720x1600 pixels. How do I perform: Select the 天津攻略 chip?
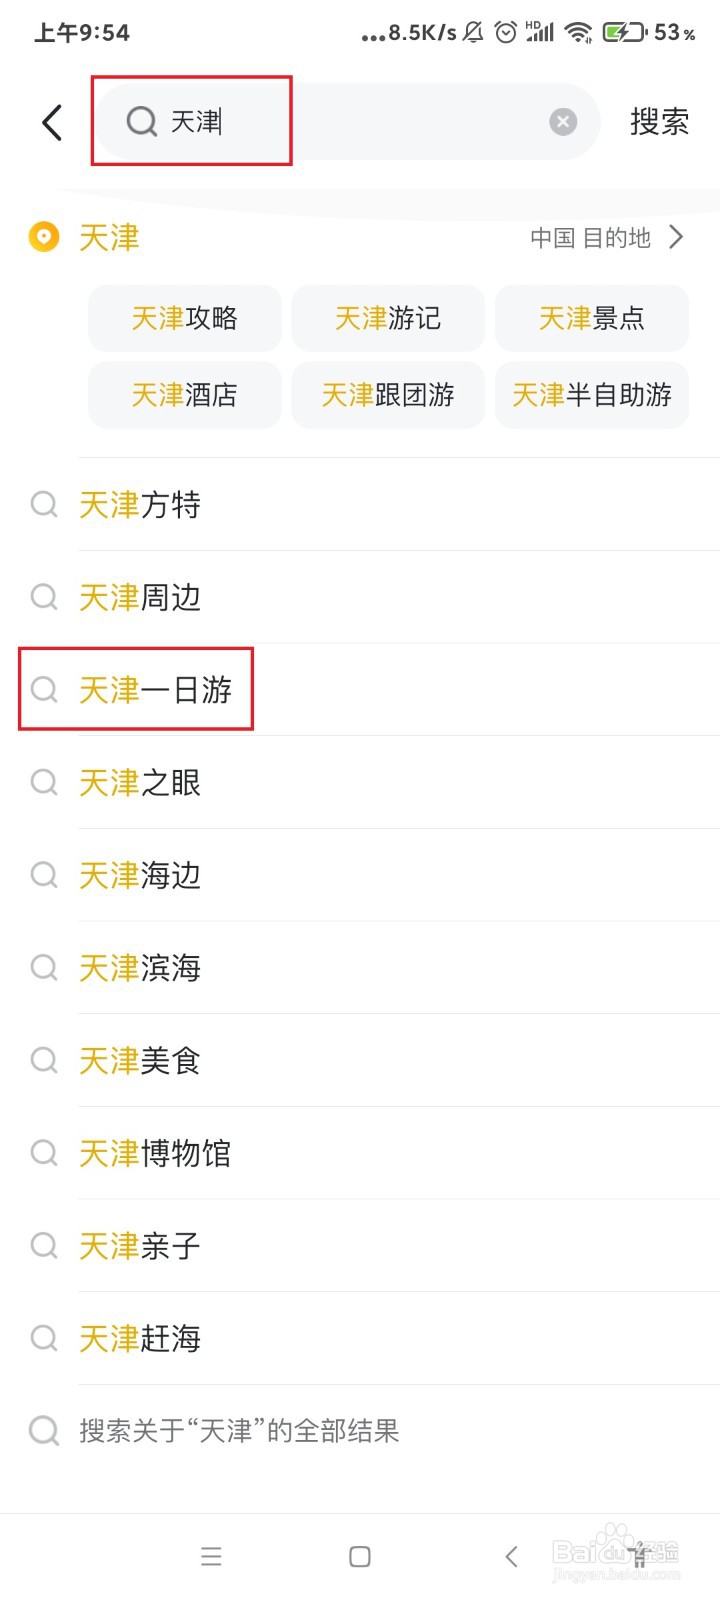(185, 318)
